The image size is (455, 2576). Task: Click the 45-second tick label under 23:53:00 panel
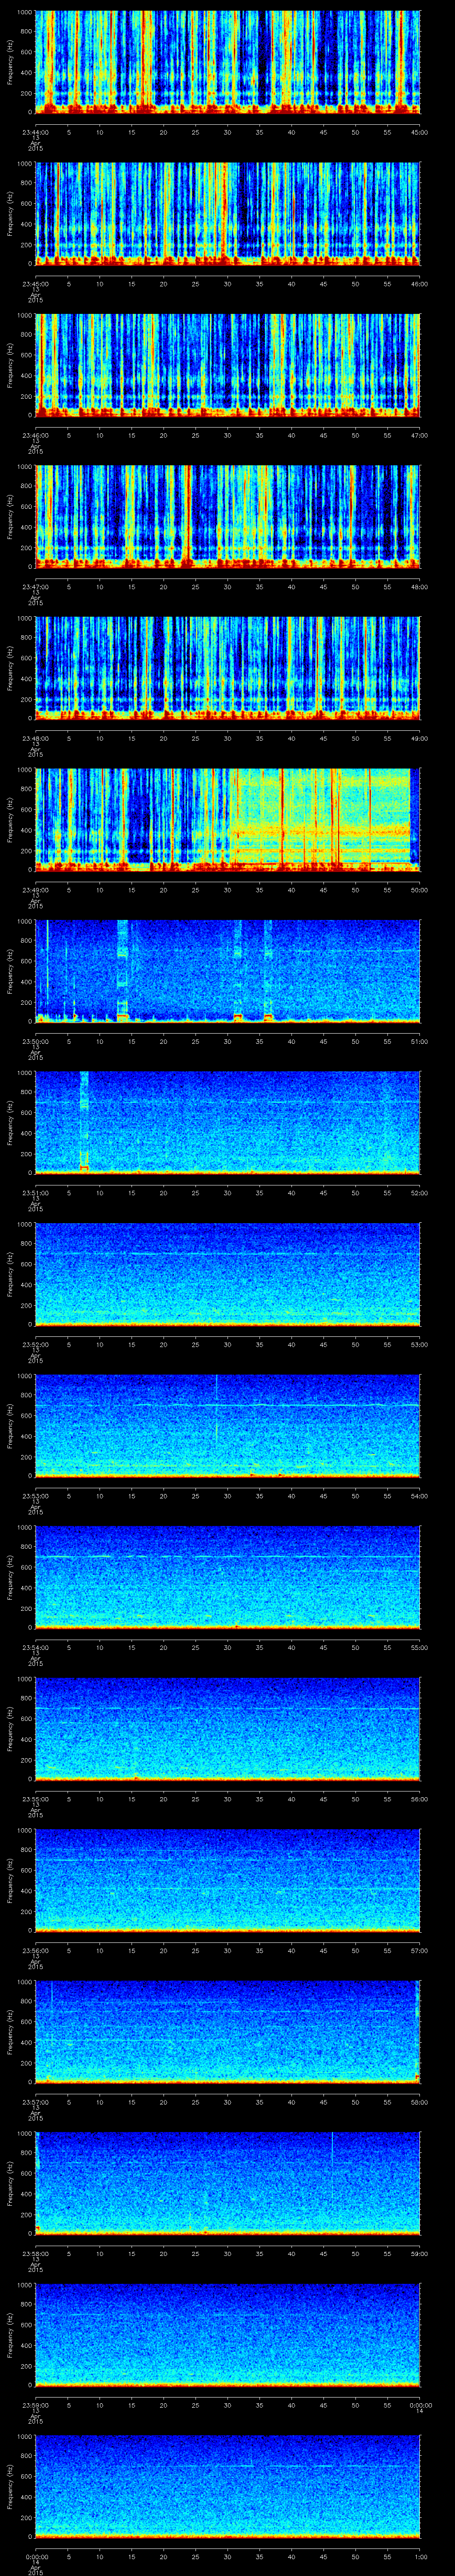click(x=324, y=1496)
